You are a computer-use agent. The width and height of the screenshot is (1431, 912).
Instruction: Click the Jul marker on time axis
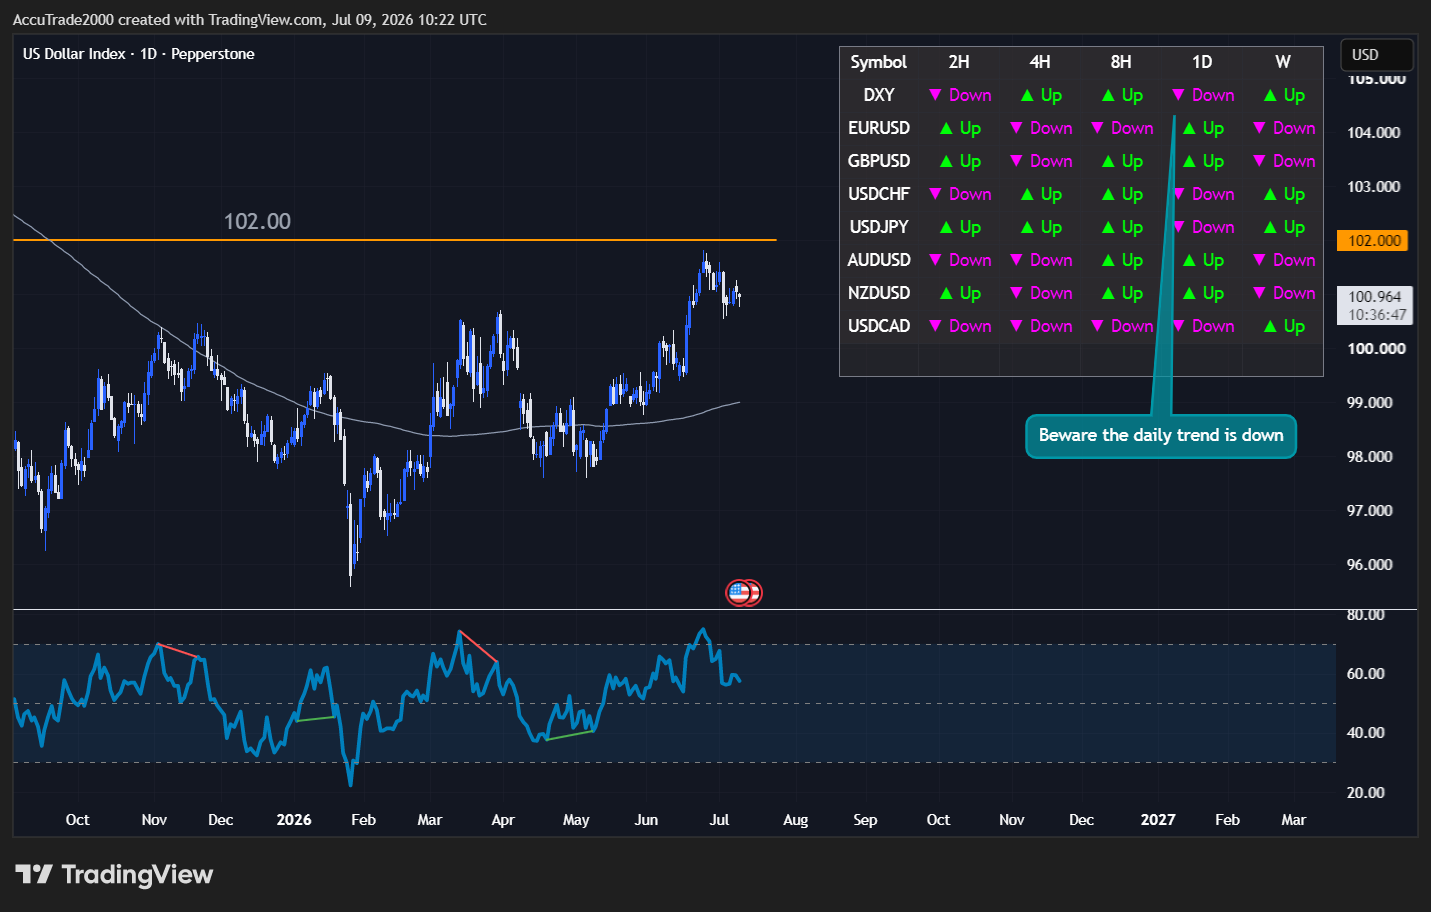[x=719, y=820]
